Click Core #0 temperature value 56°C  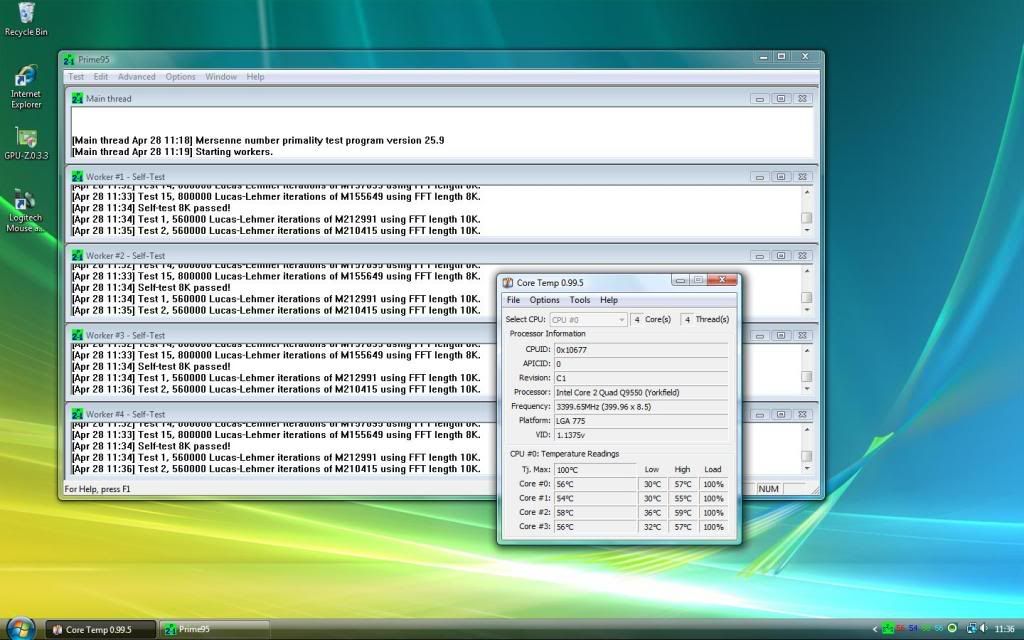(x=595, y=485)
